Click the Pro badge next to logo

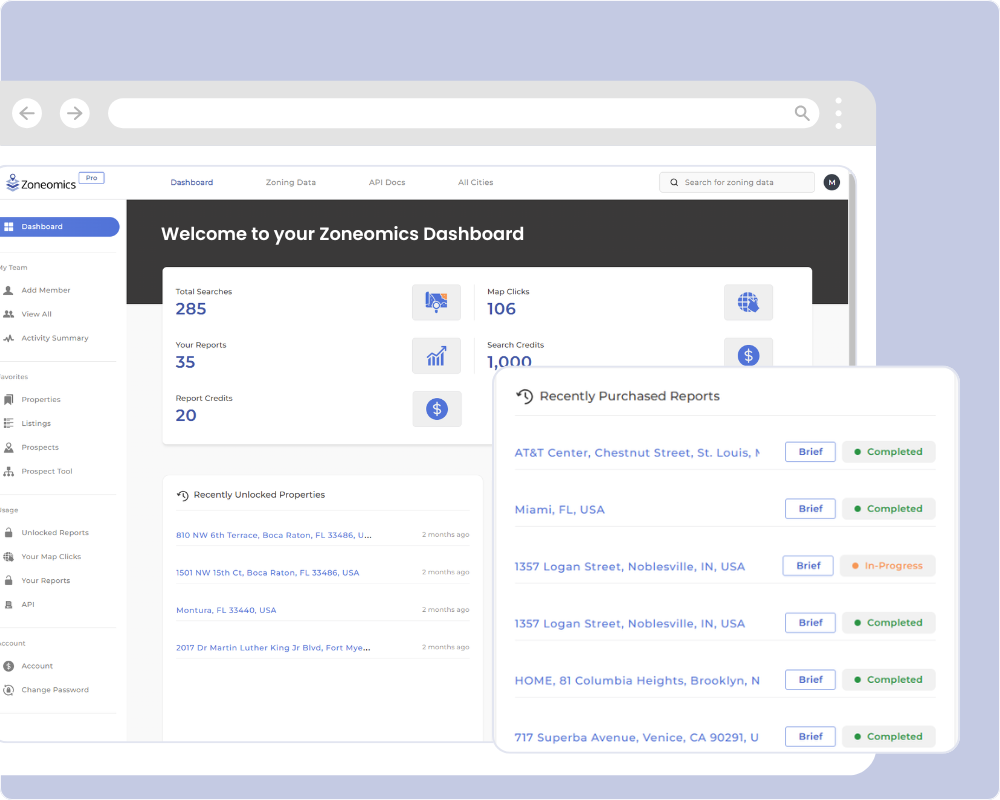point(91,178)
